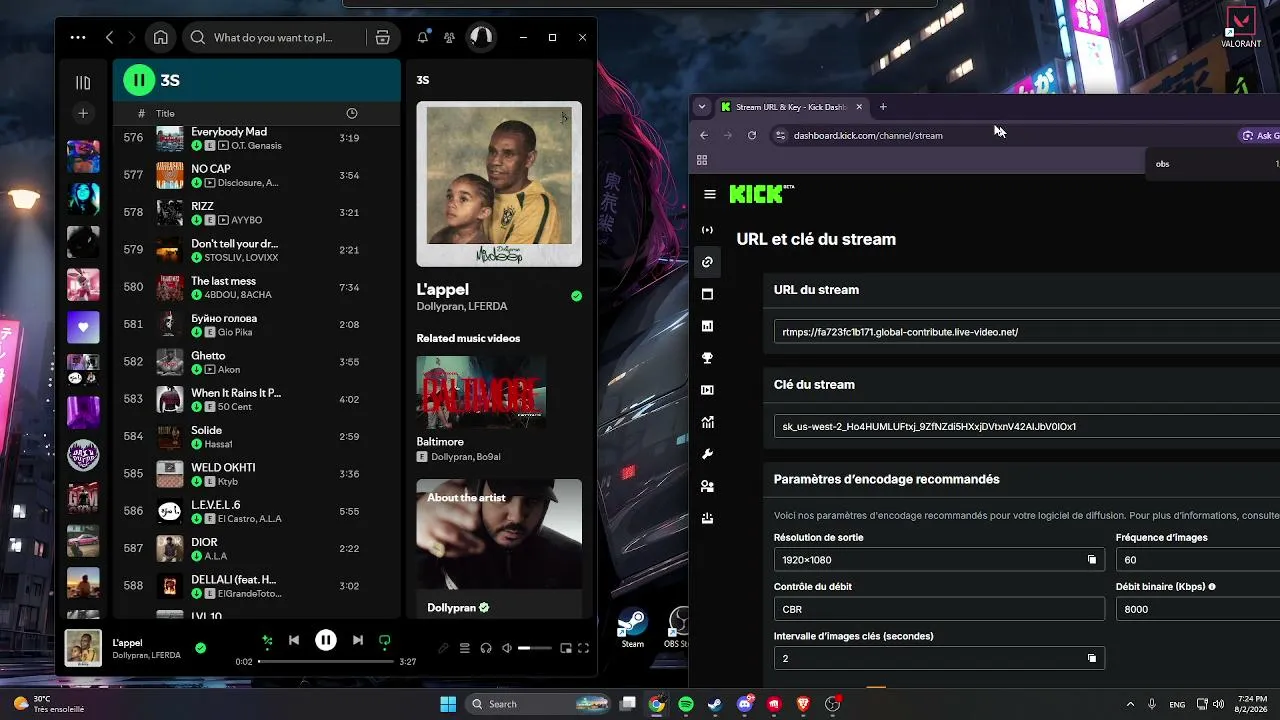Click the Clé du stream key field
Screen dimensions: 1280x720
click(1027, 427)
